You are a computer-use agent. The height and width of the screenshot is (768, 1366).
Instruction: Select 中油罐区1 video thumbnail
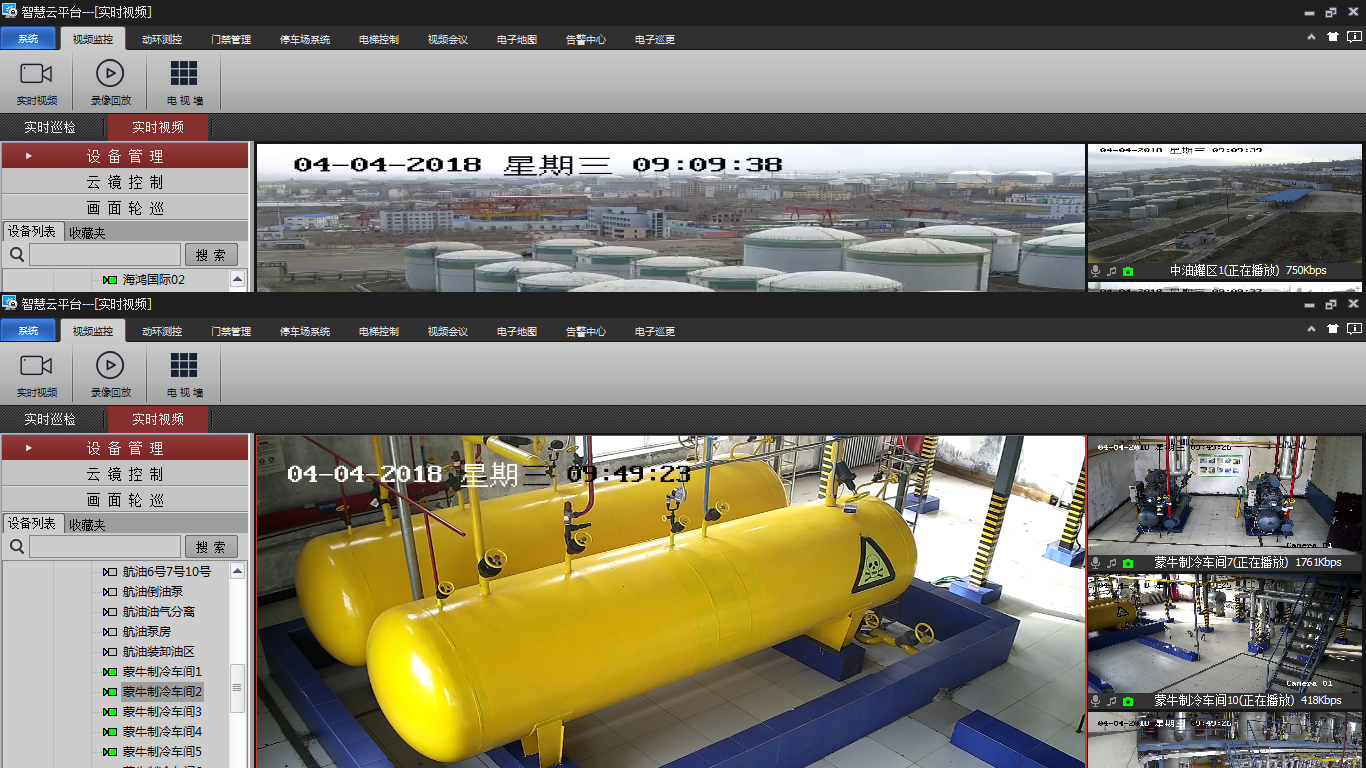1225,204
